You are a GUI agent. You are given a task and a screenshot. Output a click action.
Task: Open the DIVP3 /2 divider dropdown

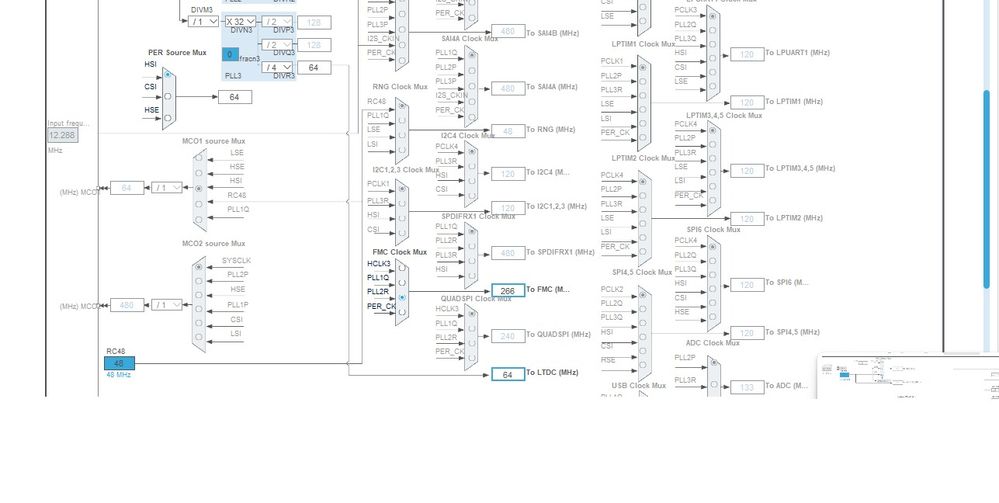pos(278,22)
